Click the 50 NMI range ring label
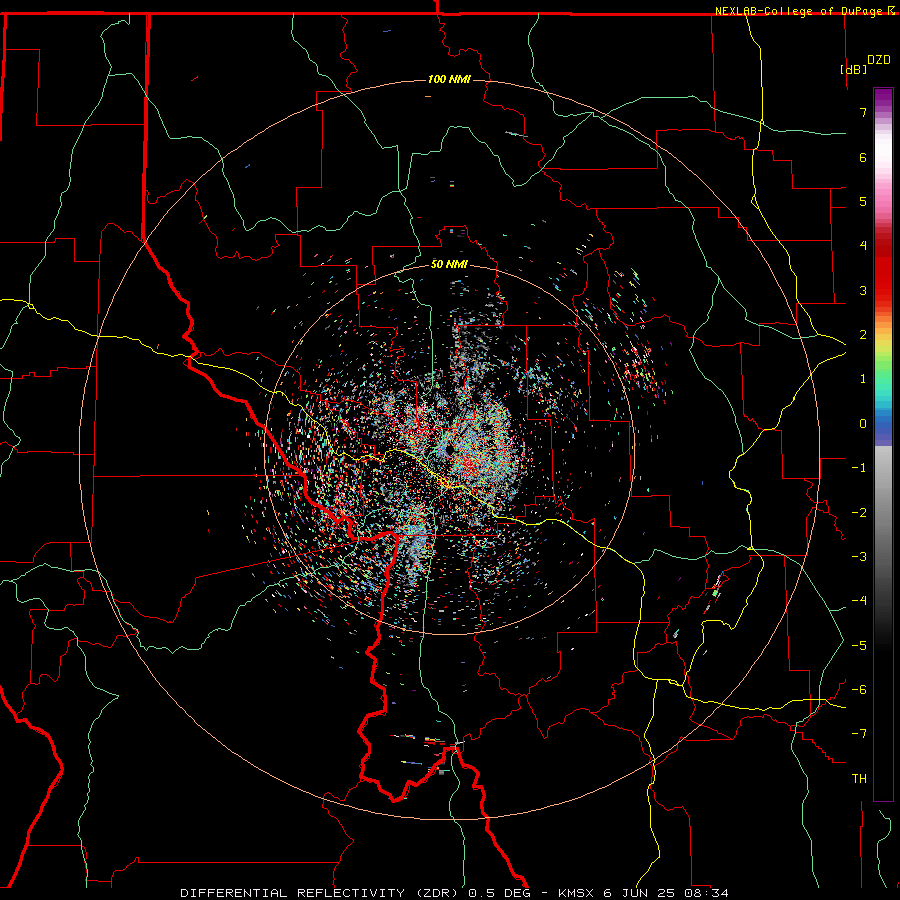900x900 pixels. [449, 264]
